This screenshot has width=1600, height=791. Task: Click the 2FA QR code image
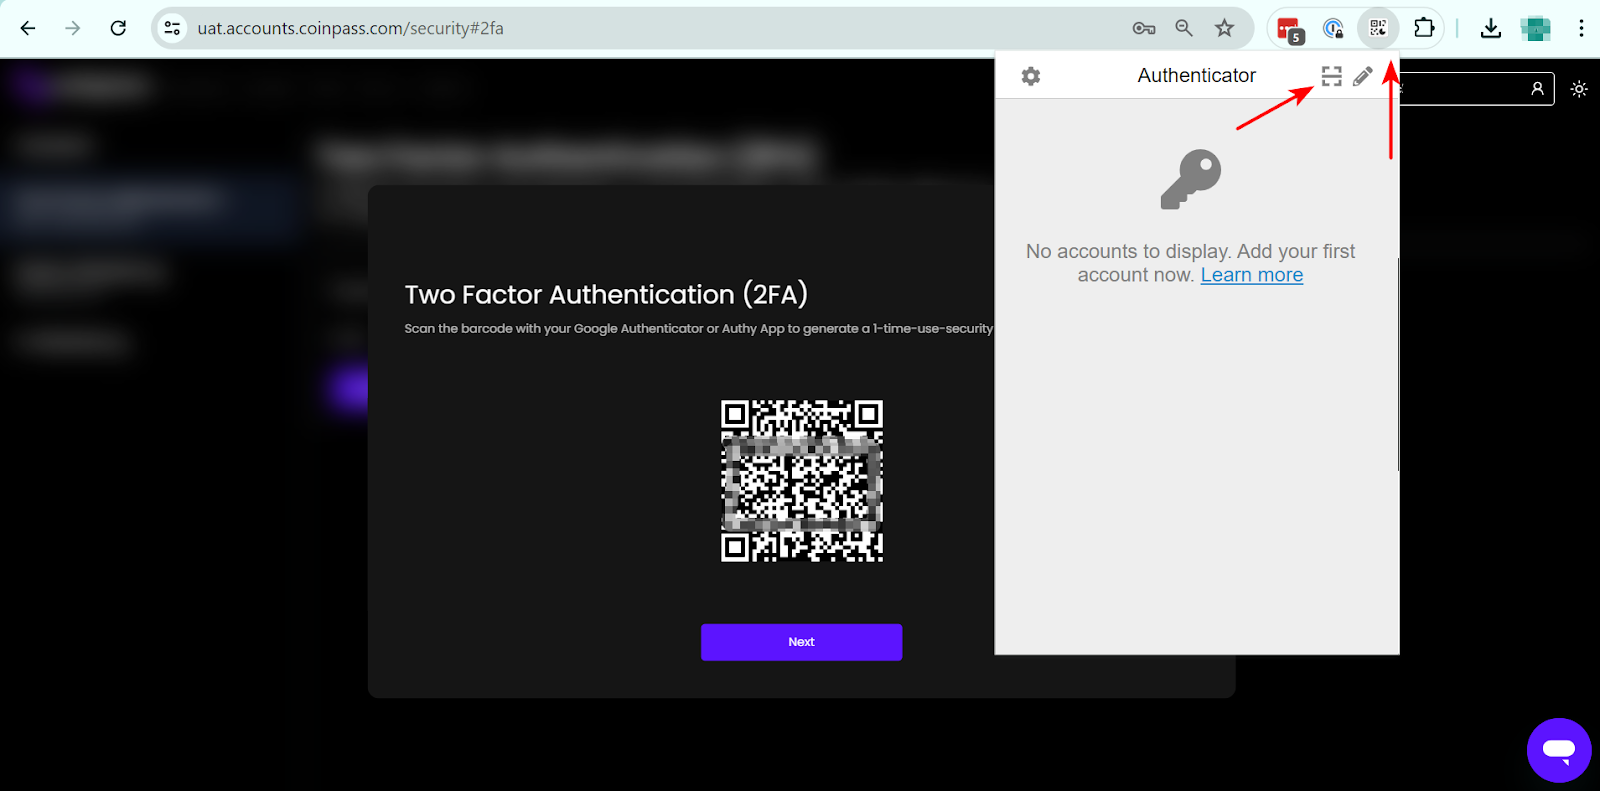pos(802,481)
